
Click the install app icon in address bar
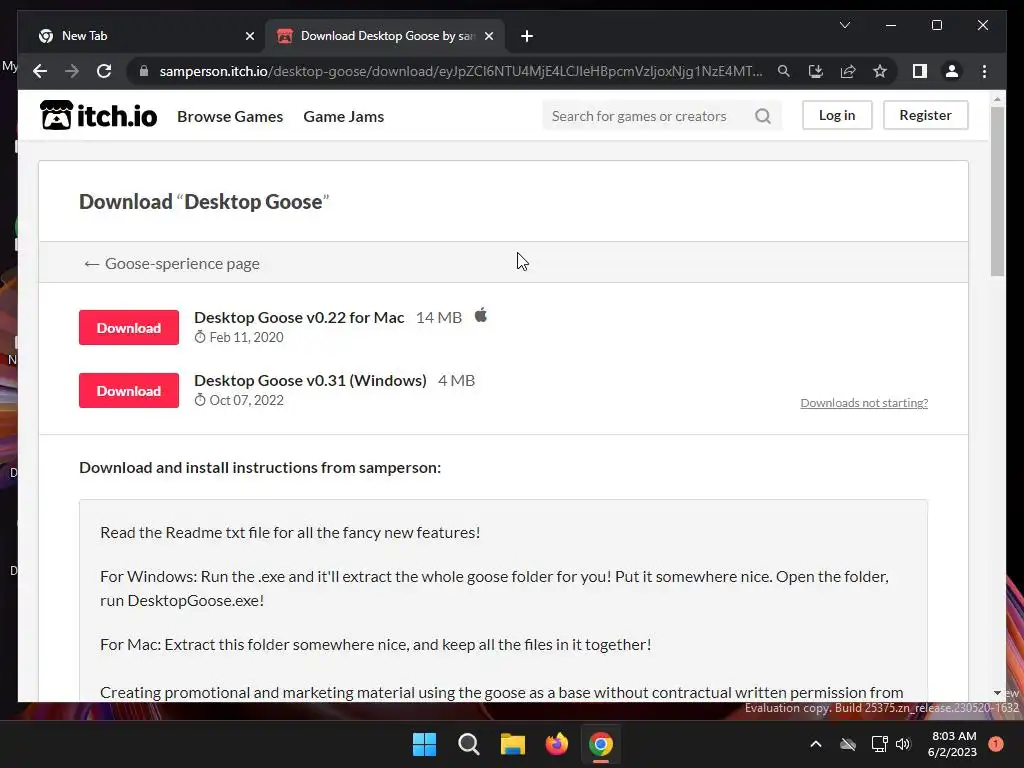point(816,71)
